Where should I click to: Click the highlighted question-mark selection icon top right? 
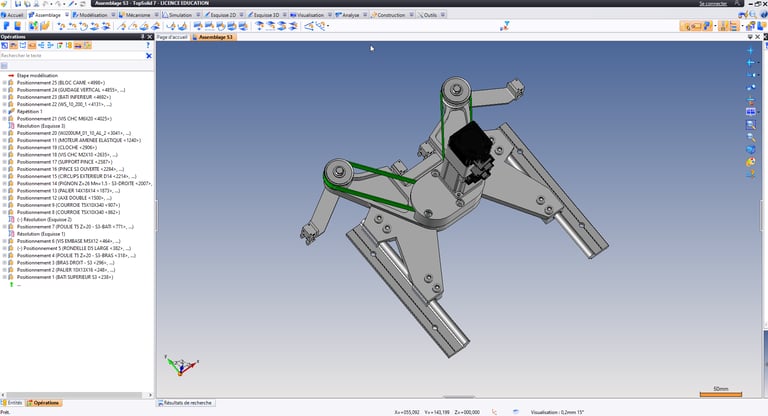click(707, 26)
